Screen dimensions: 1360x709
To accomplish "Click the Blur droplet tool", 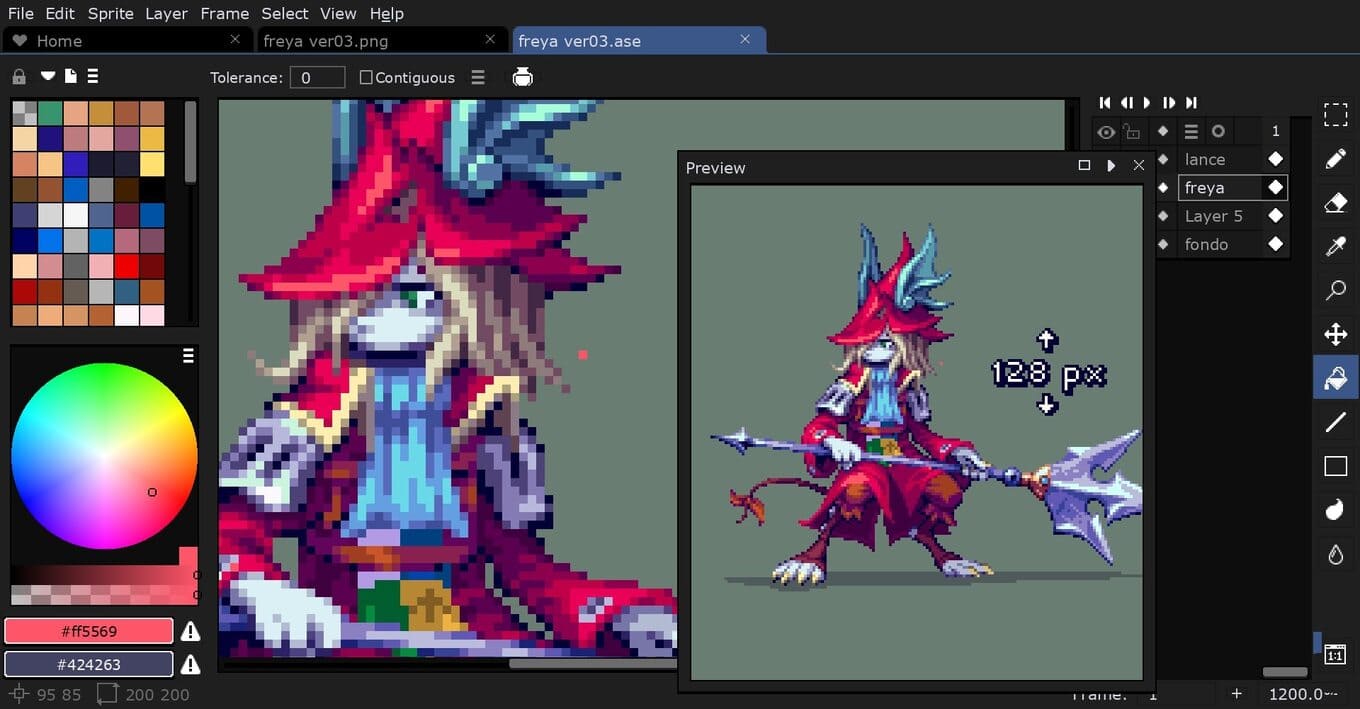I will pyautogui.click(x=1335, y=554).
